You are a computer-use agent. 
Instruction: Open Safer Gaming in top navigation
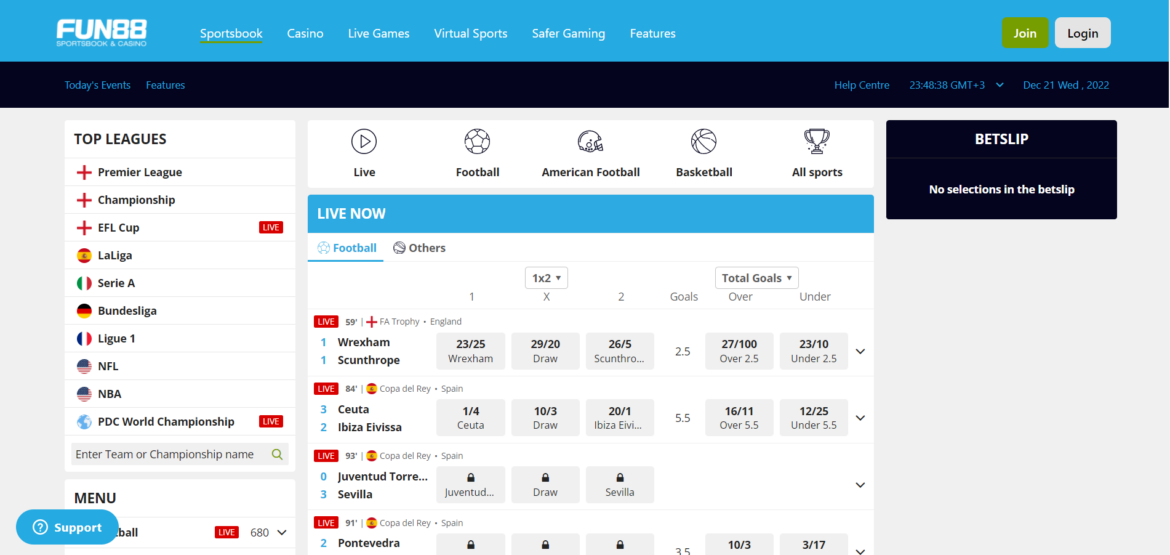pos(569,34)
